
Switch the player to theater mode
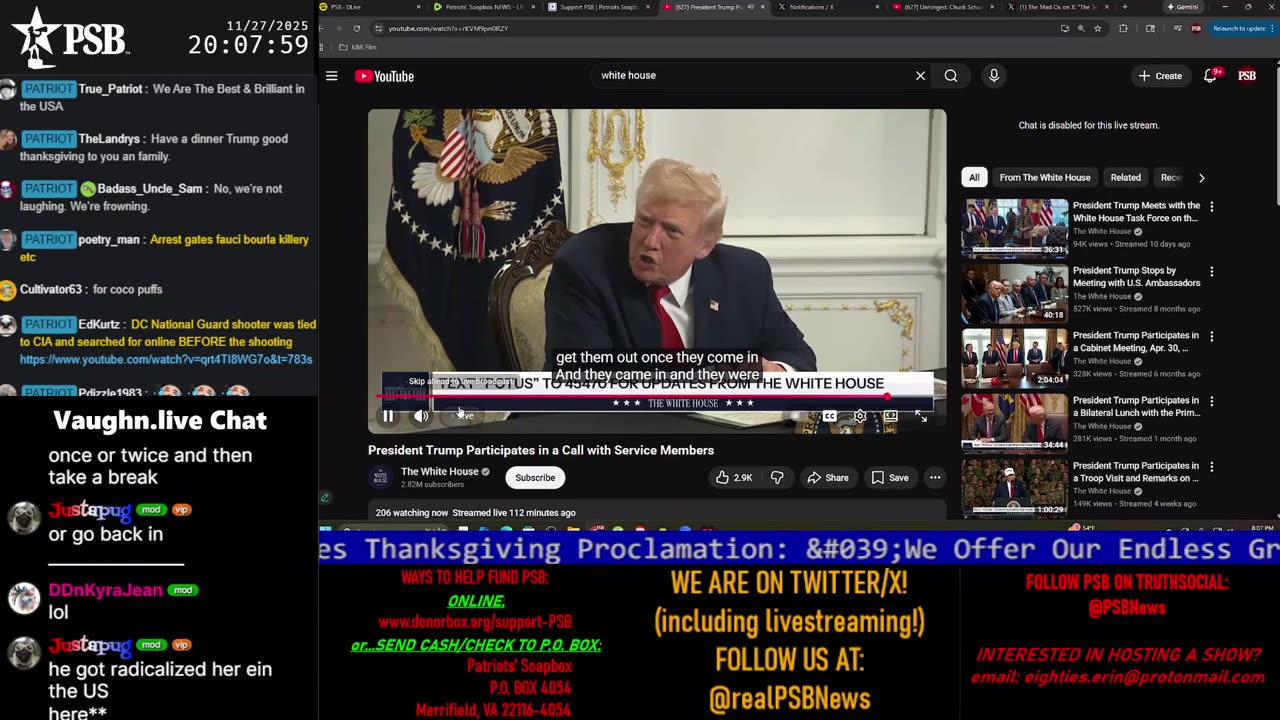pos(890,416)
